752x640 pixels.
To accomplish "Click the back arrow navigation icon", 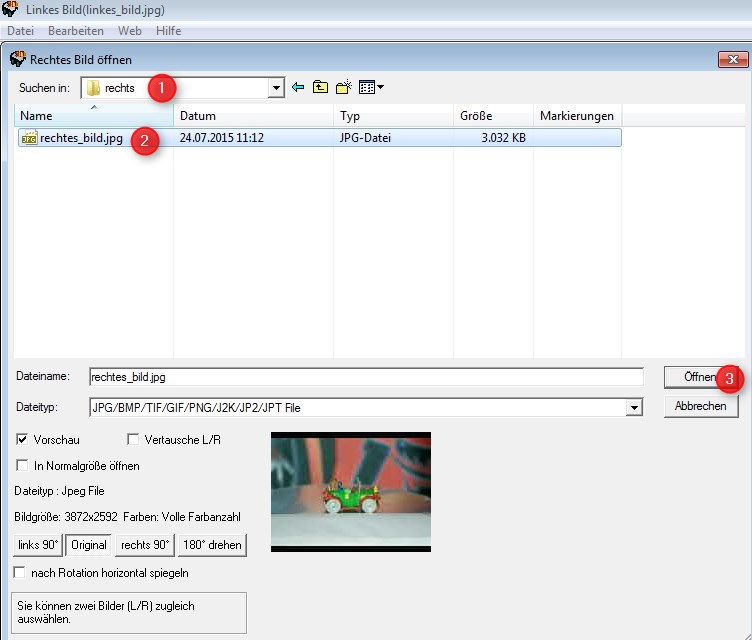I will point(297,88).
